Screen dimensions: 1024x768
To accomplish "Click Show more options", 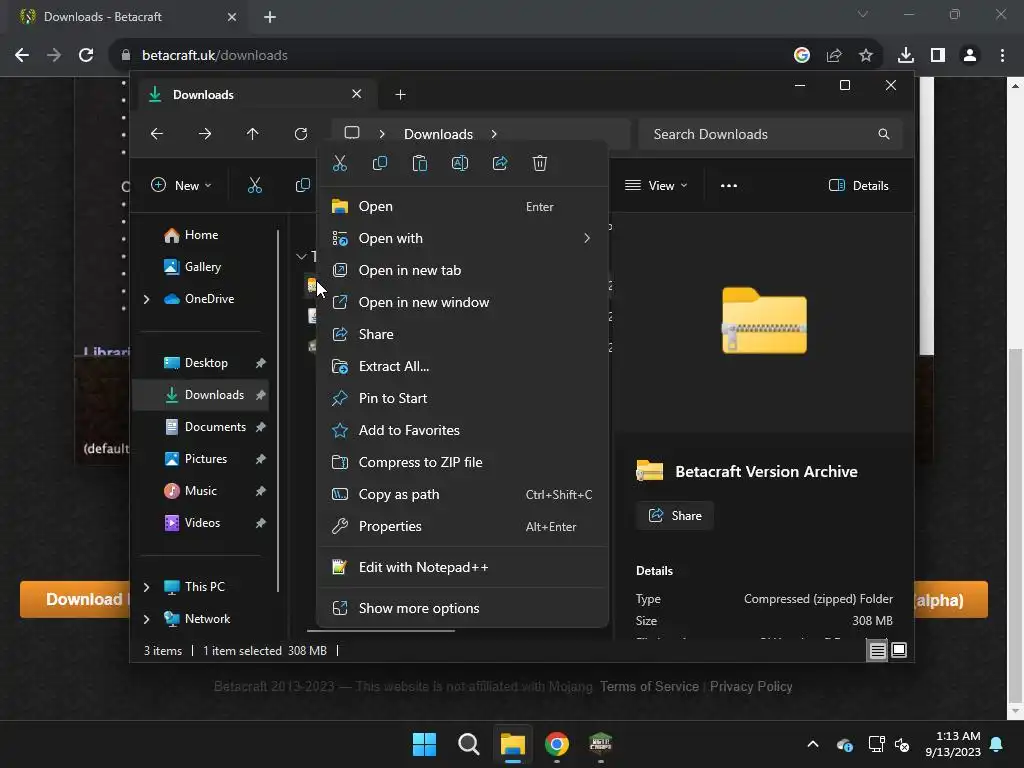I will coord(462,609).
